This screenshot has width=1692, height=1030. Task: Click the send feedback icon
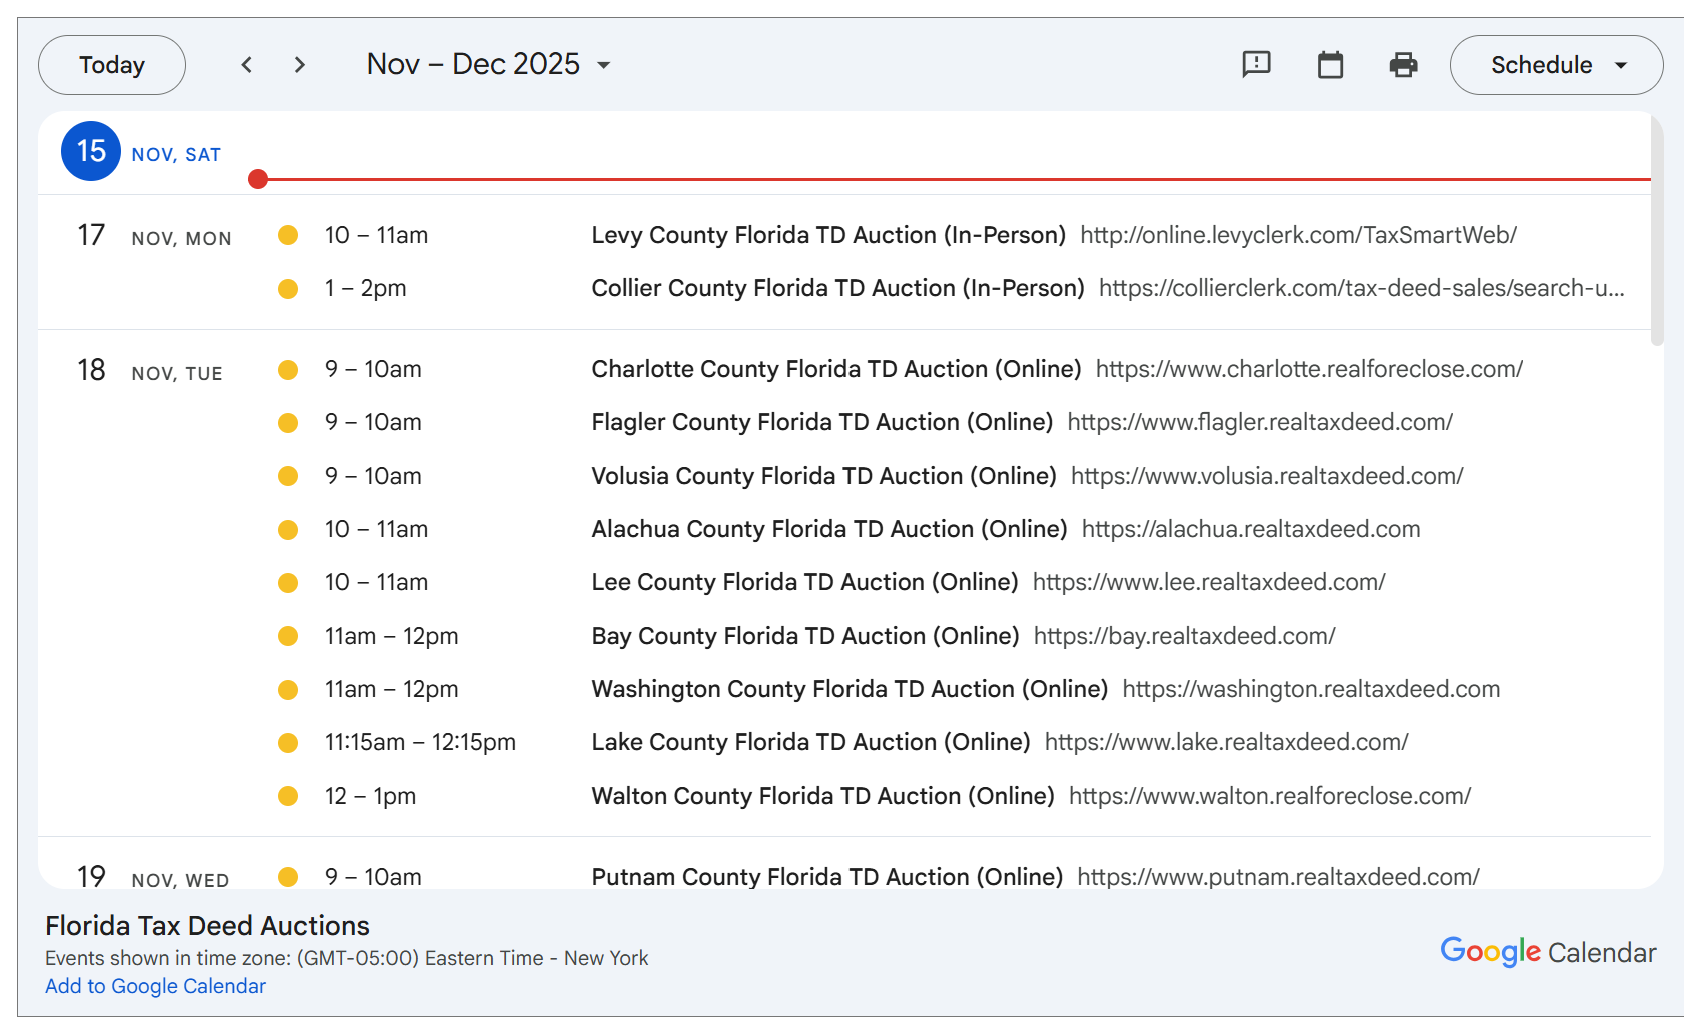pos(1256,65)
